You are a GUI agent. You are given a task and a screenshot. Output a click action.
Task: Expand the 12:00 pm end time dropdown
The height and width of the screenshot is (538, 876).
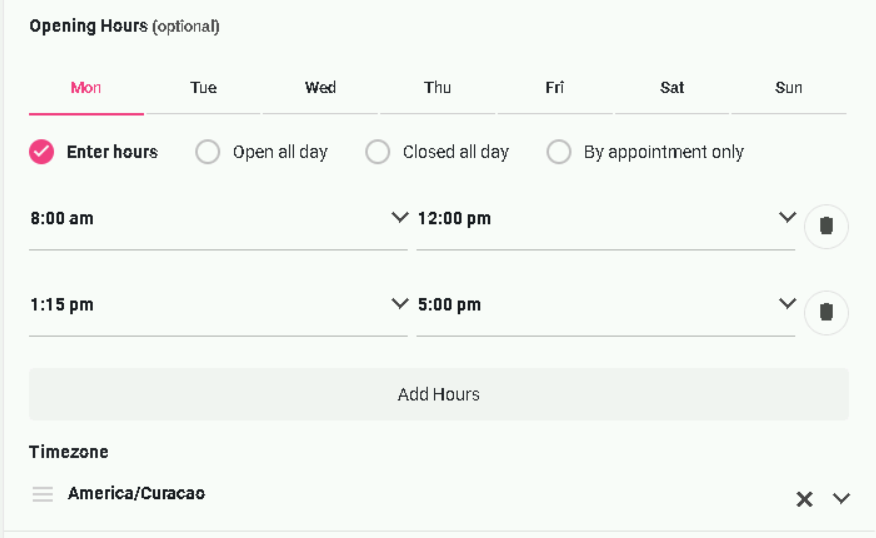tap(606, 218)
